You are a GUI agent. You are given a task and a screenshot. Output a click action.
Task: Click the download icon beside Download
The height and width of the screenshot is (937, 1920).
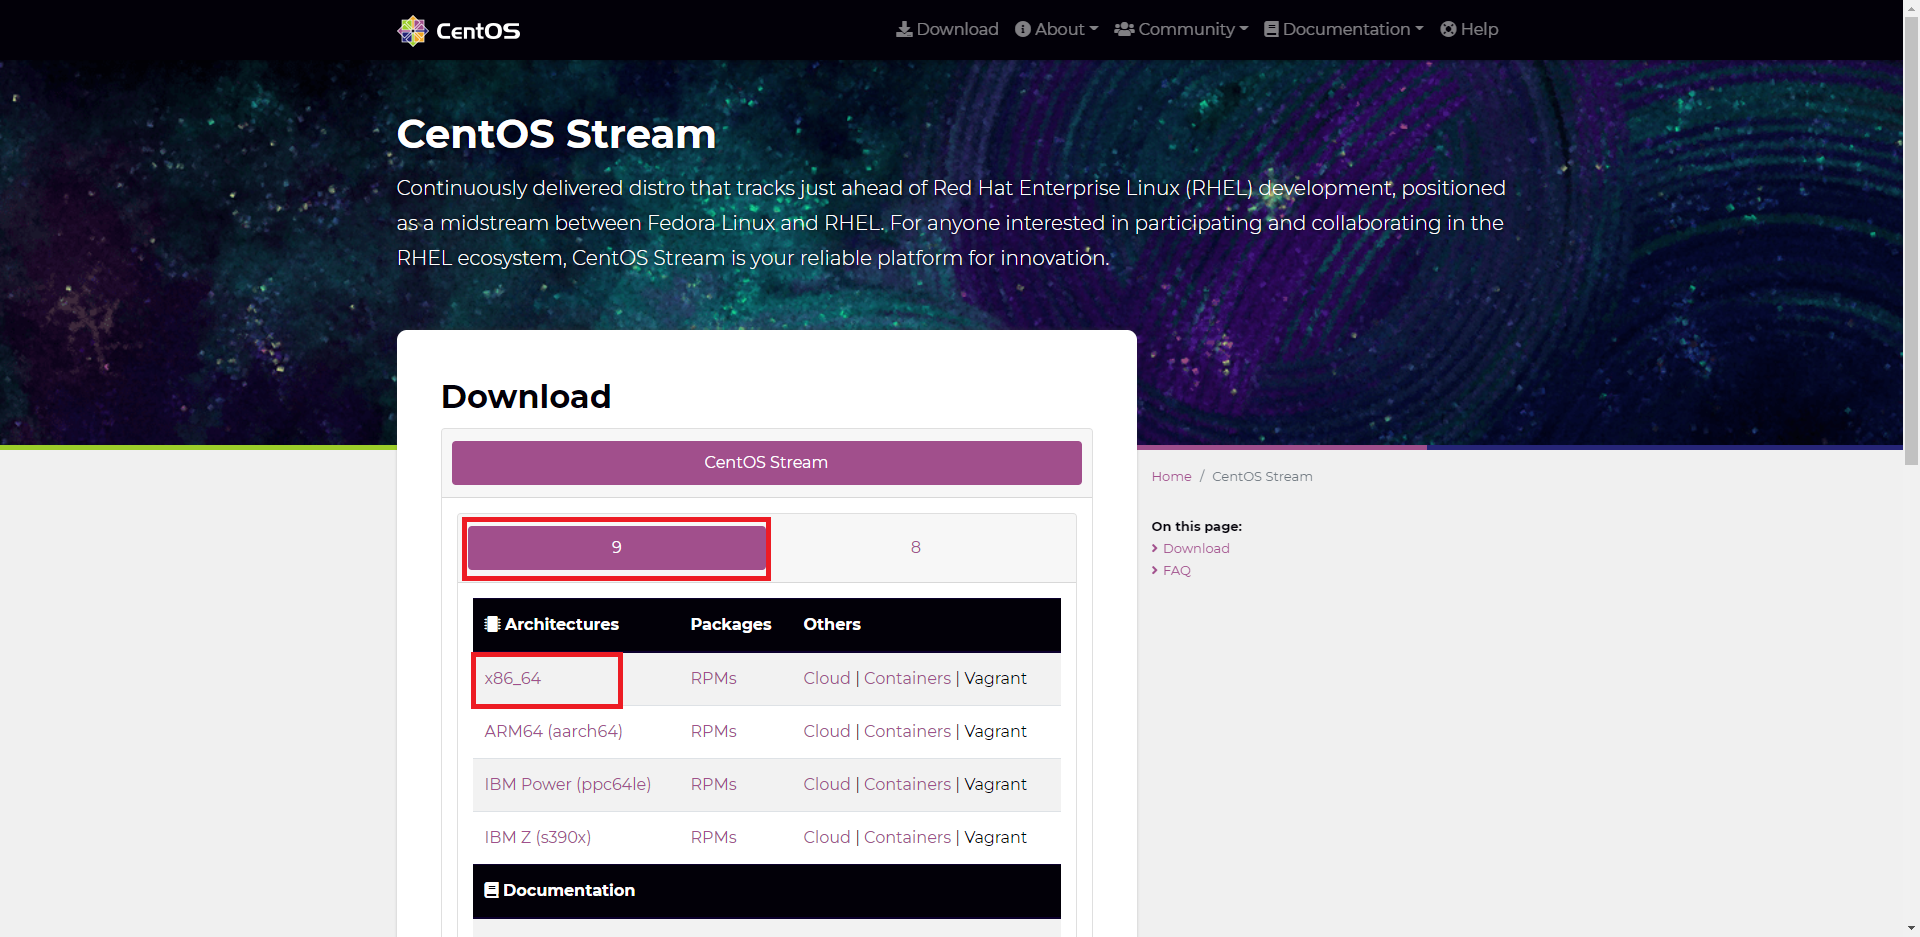pos(903,29)
